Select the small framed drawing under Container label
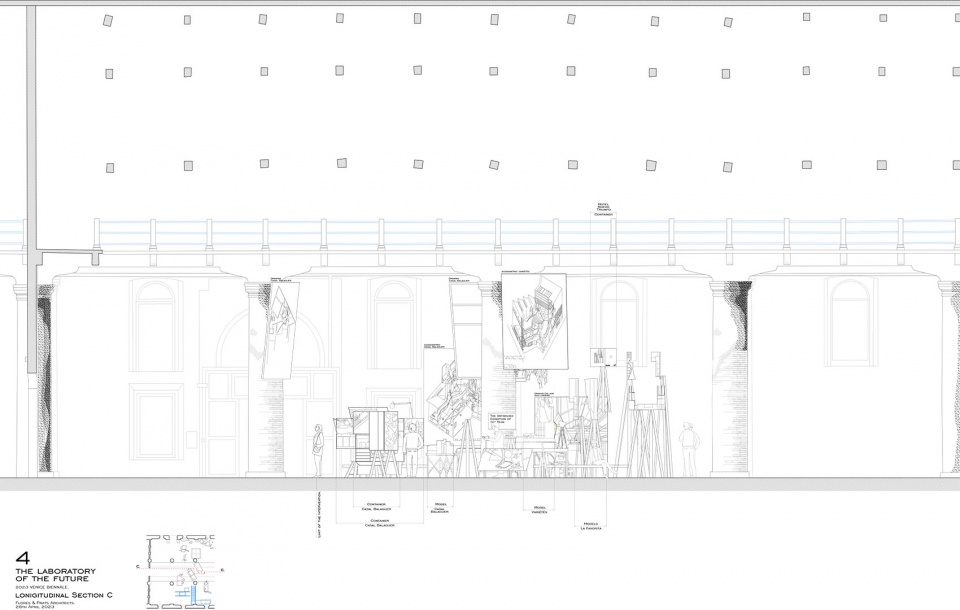Screen dimensions: 960x610 click(x=601, y=357)
